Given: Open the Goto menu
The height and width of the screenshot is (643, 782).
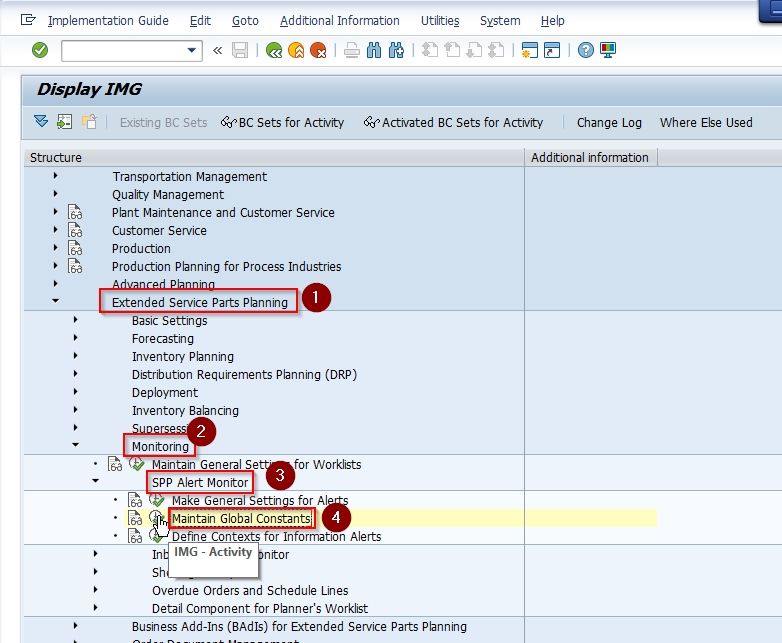Looking at the screenshot, I should click(245, 20).
